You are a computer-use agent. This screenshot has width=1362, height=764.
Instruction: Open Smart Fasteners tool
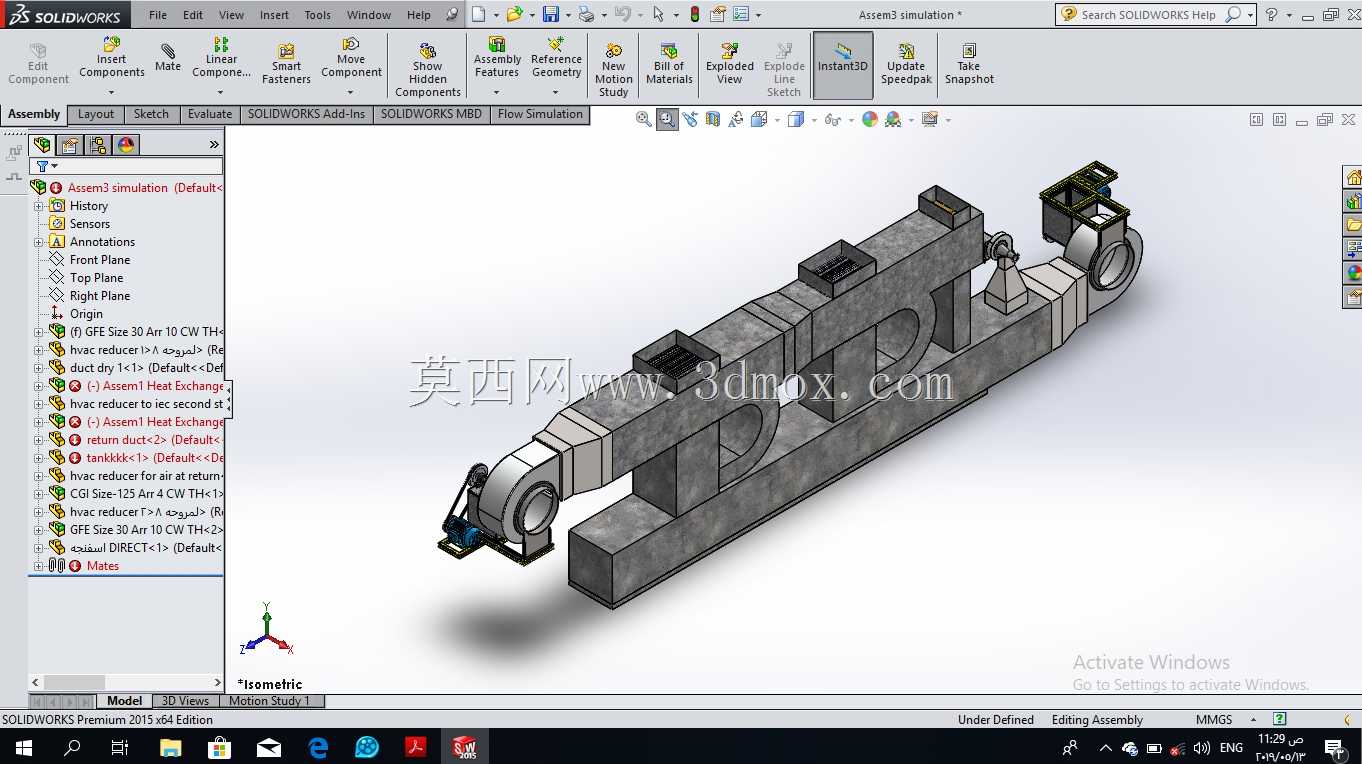pyautogui.click(x=286, y=65)
